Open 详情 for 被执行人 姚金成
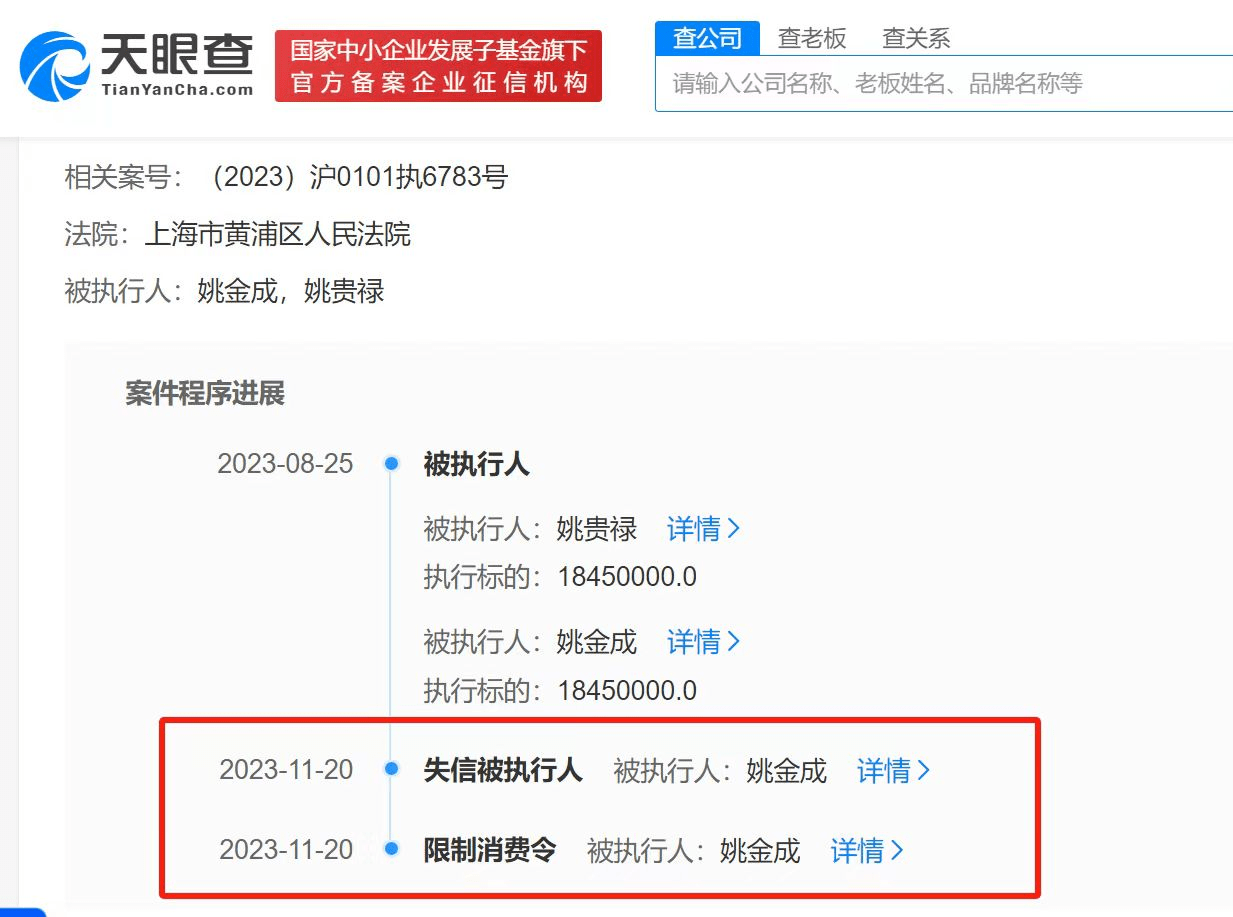This screenshot has width=1233, height=917. coord(695,641)
